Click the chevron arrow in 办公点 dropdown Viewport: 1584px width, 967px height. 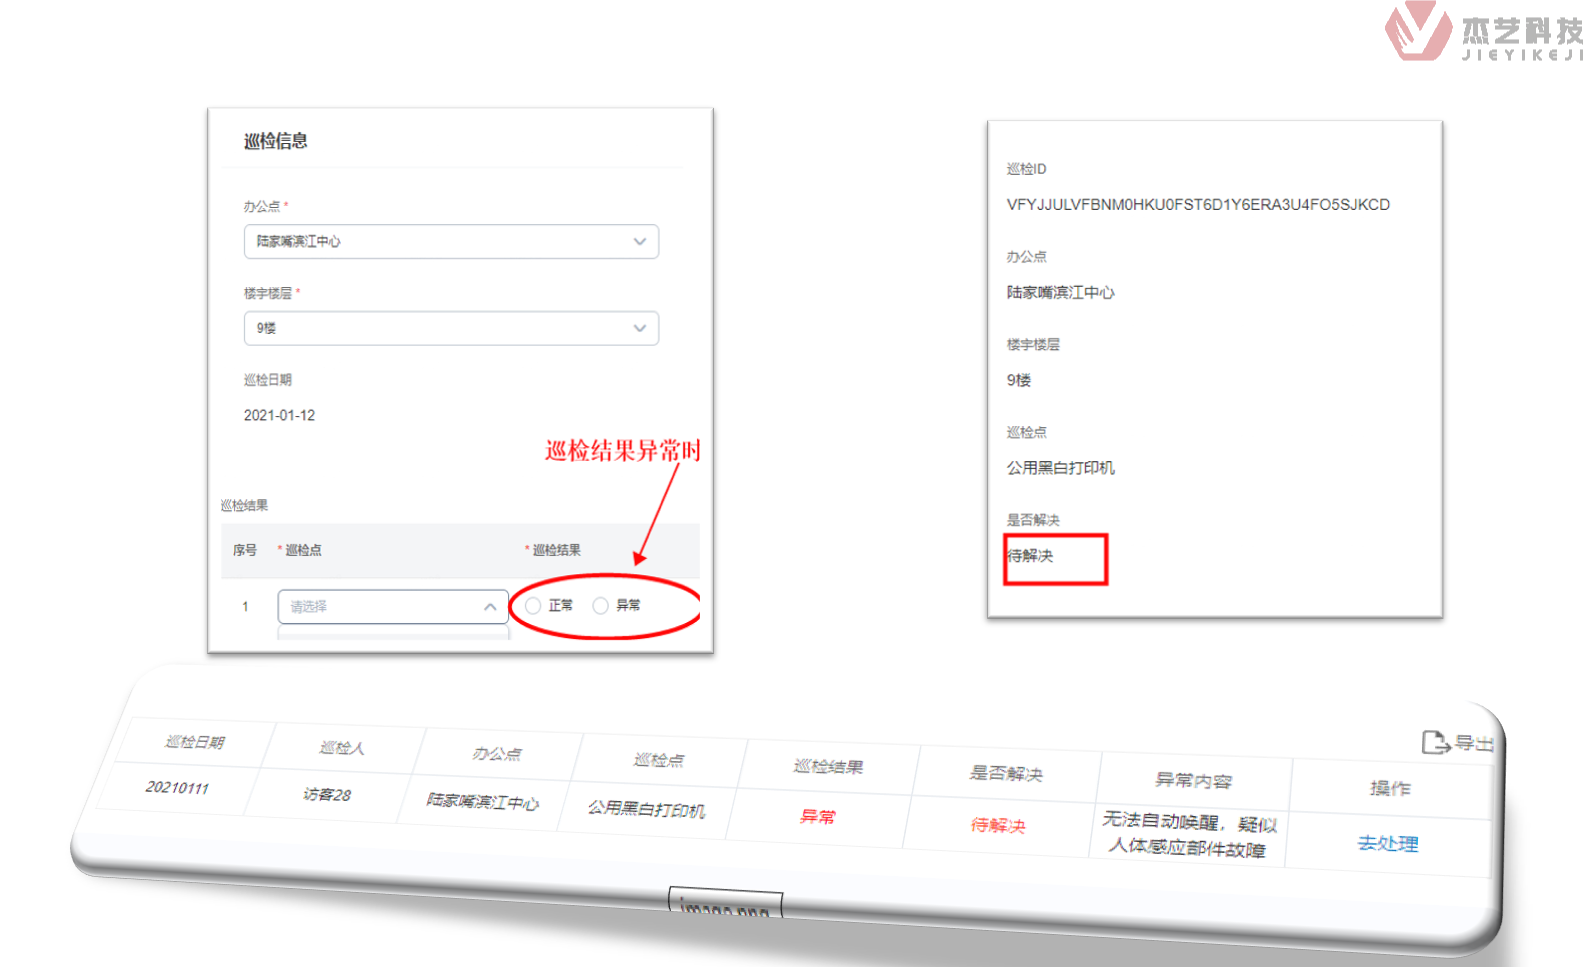coord(640,241)
